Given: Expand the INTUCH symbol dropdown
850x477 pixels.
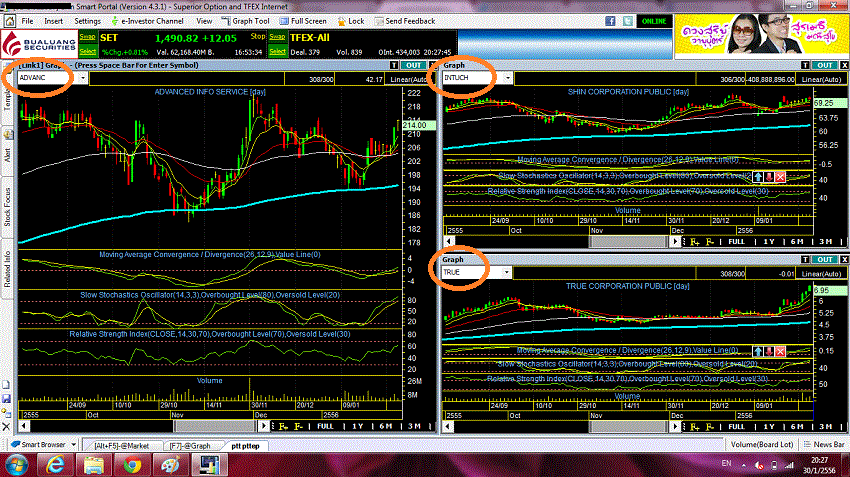Looking at the screenshot, I should coord(507,78).
